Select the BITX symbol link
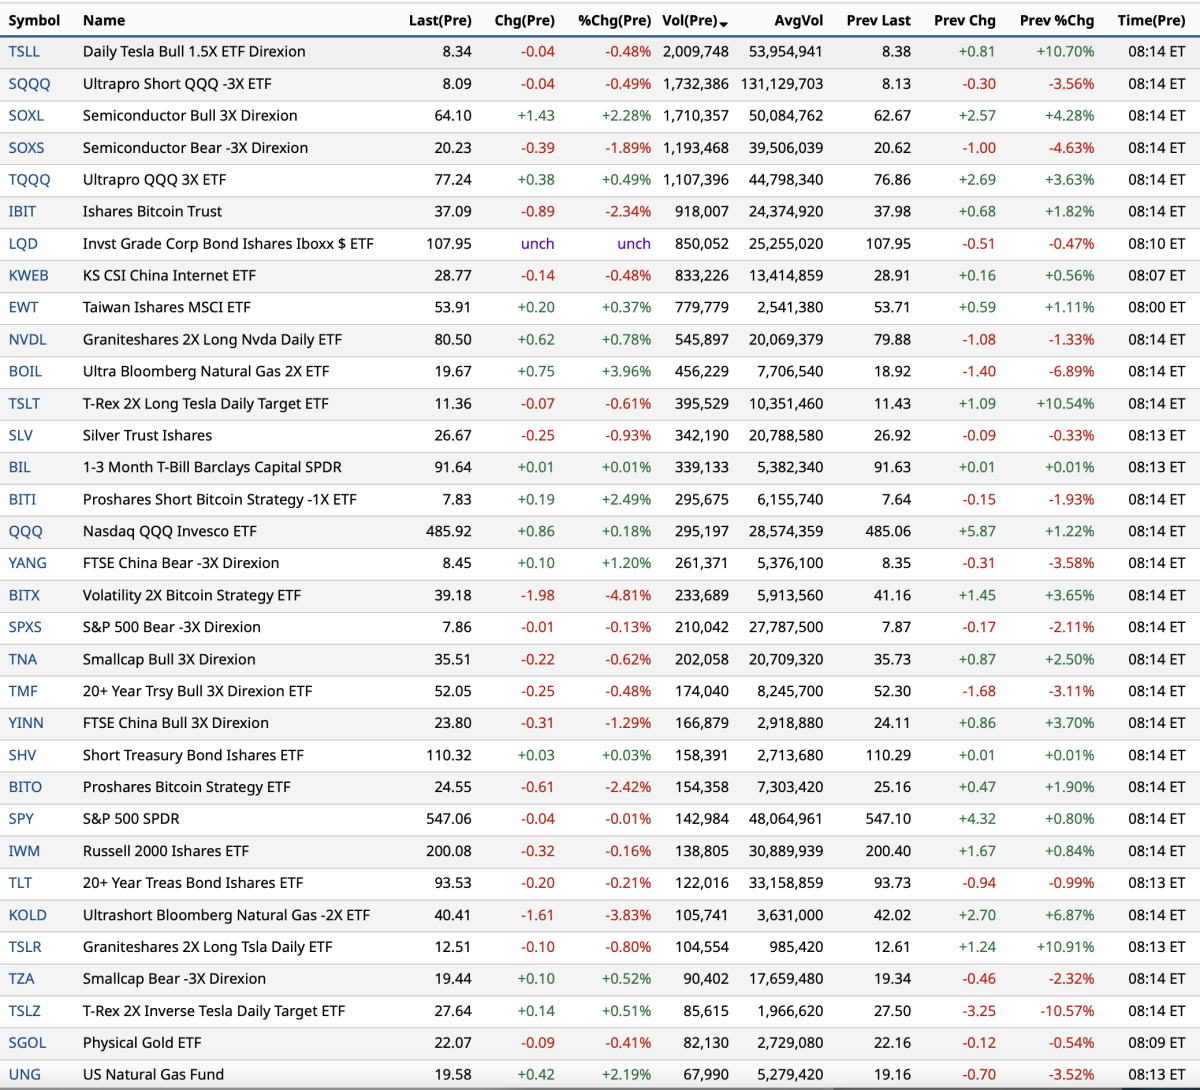Viewport: 1200px width, 1090px height. point(24,596)
